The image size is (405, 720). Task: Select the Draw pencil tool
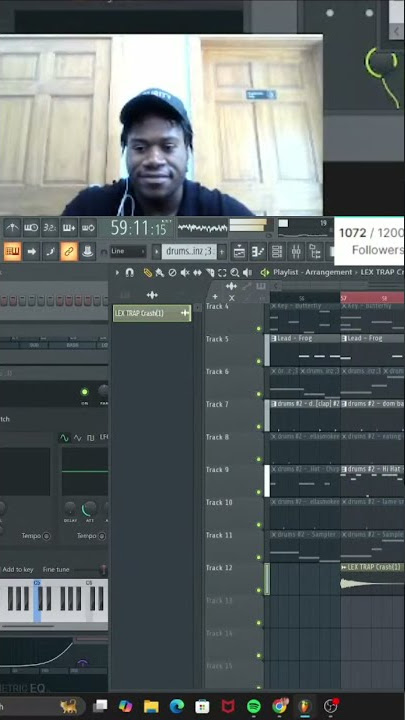click(147, 273)
